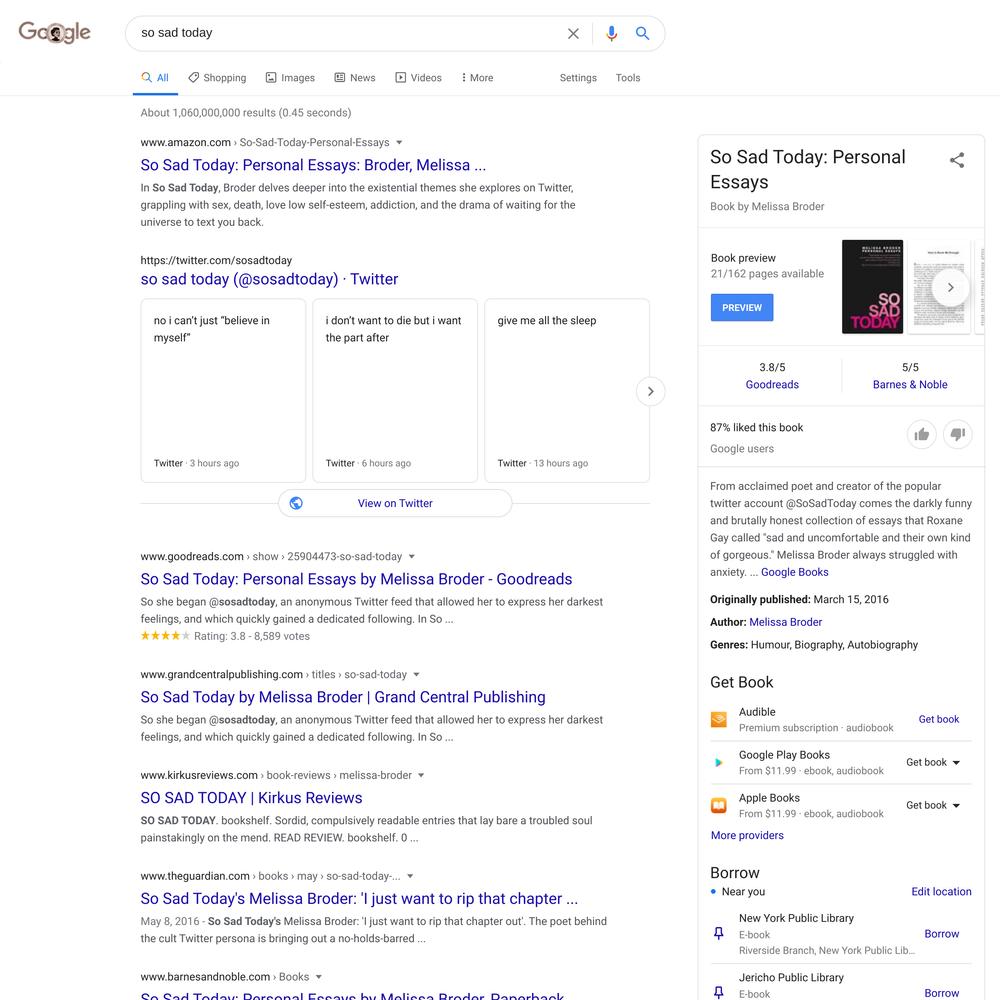Click the New York Public Library pin icon
This screenshot has width=1000, height=1000.
pyautogui.click(x=719, y=934)
